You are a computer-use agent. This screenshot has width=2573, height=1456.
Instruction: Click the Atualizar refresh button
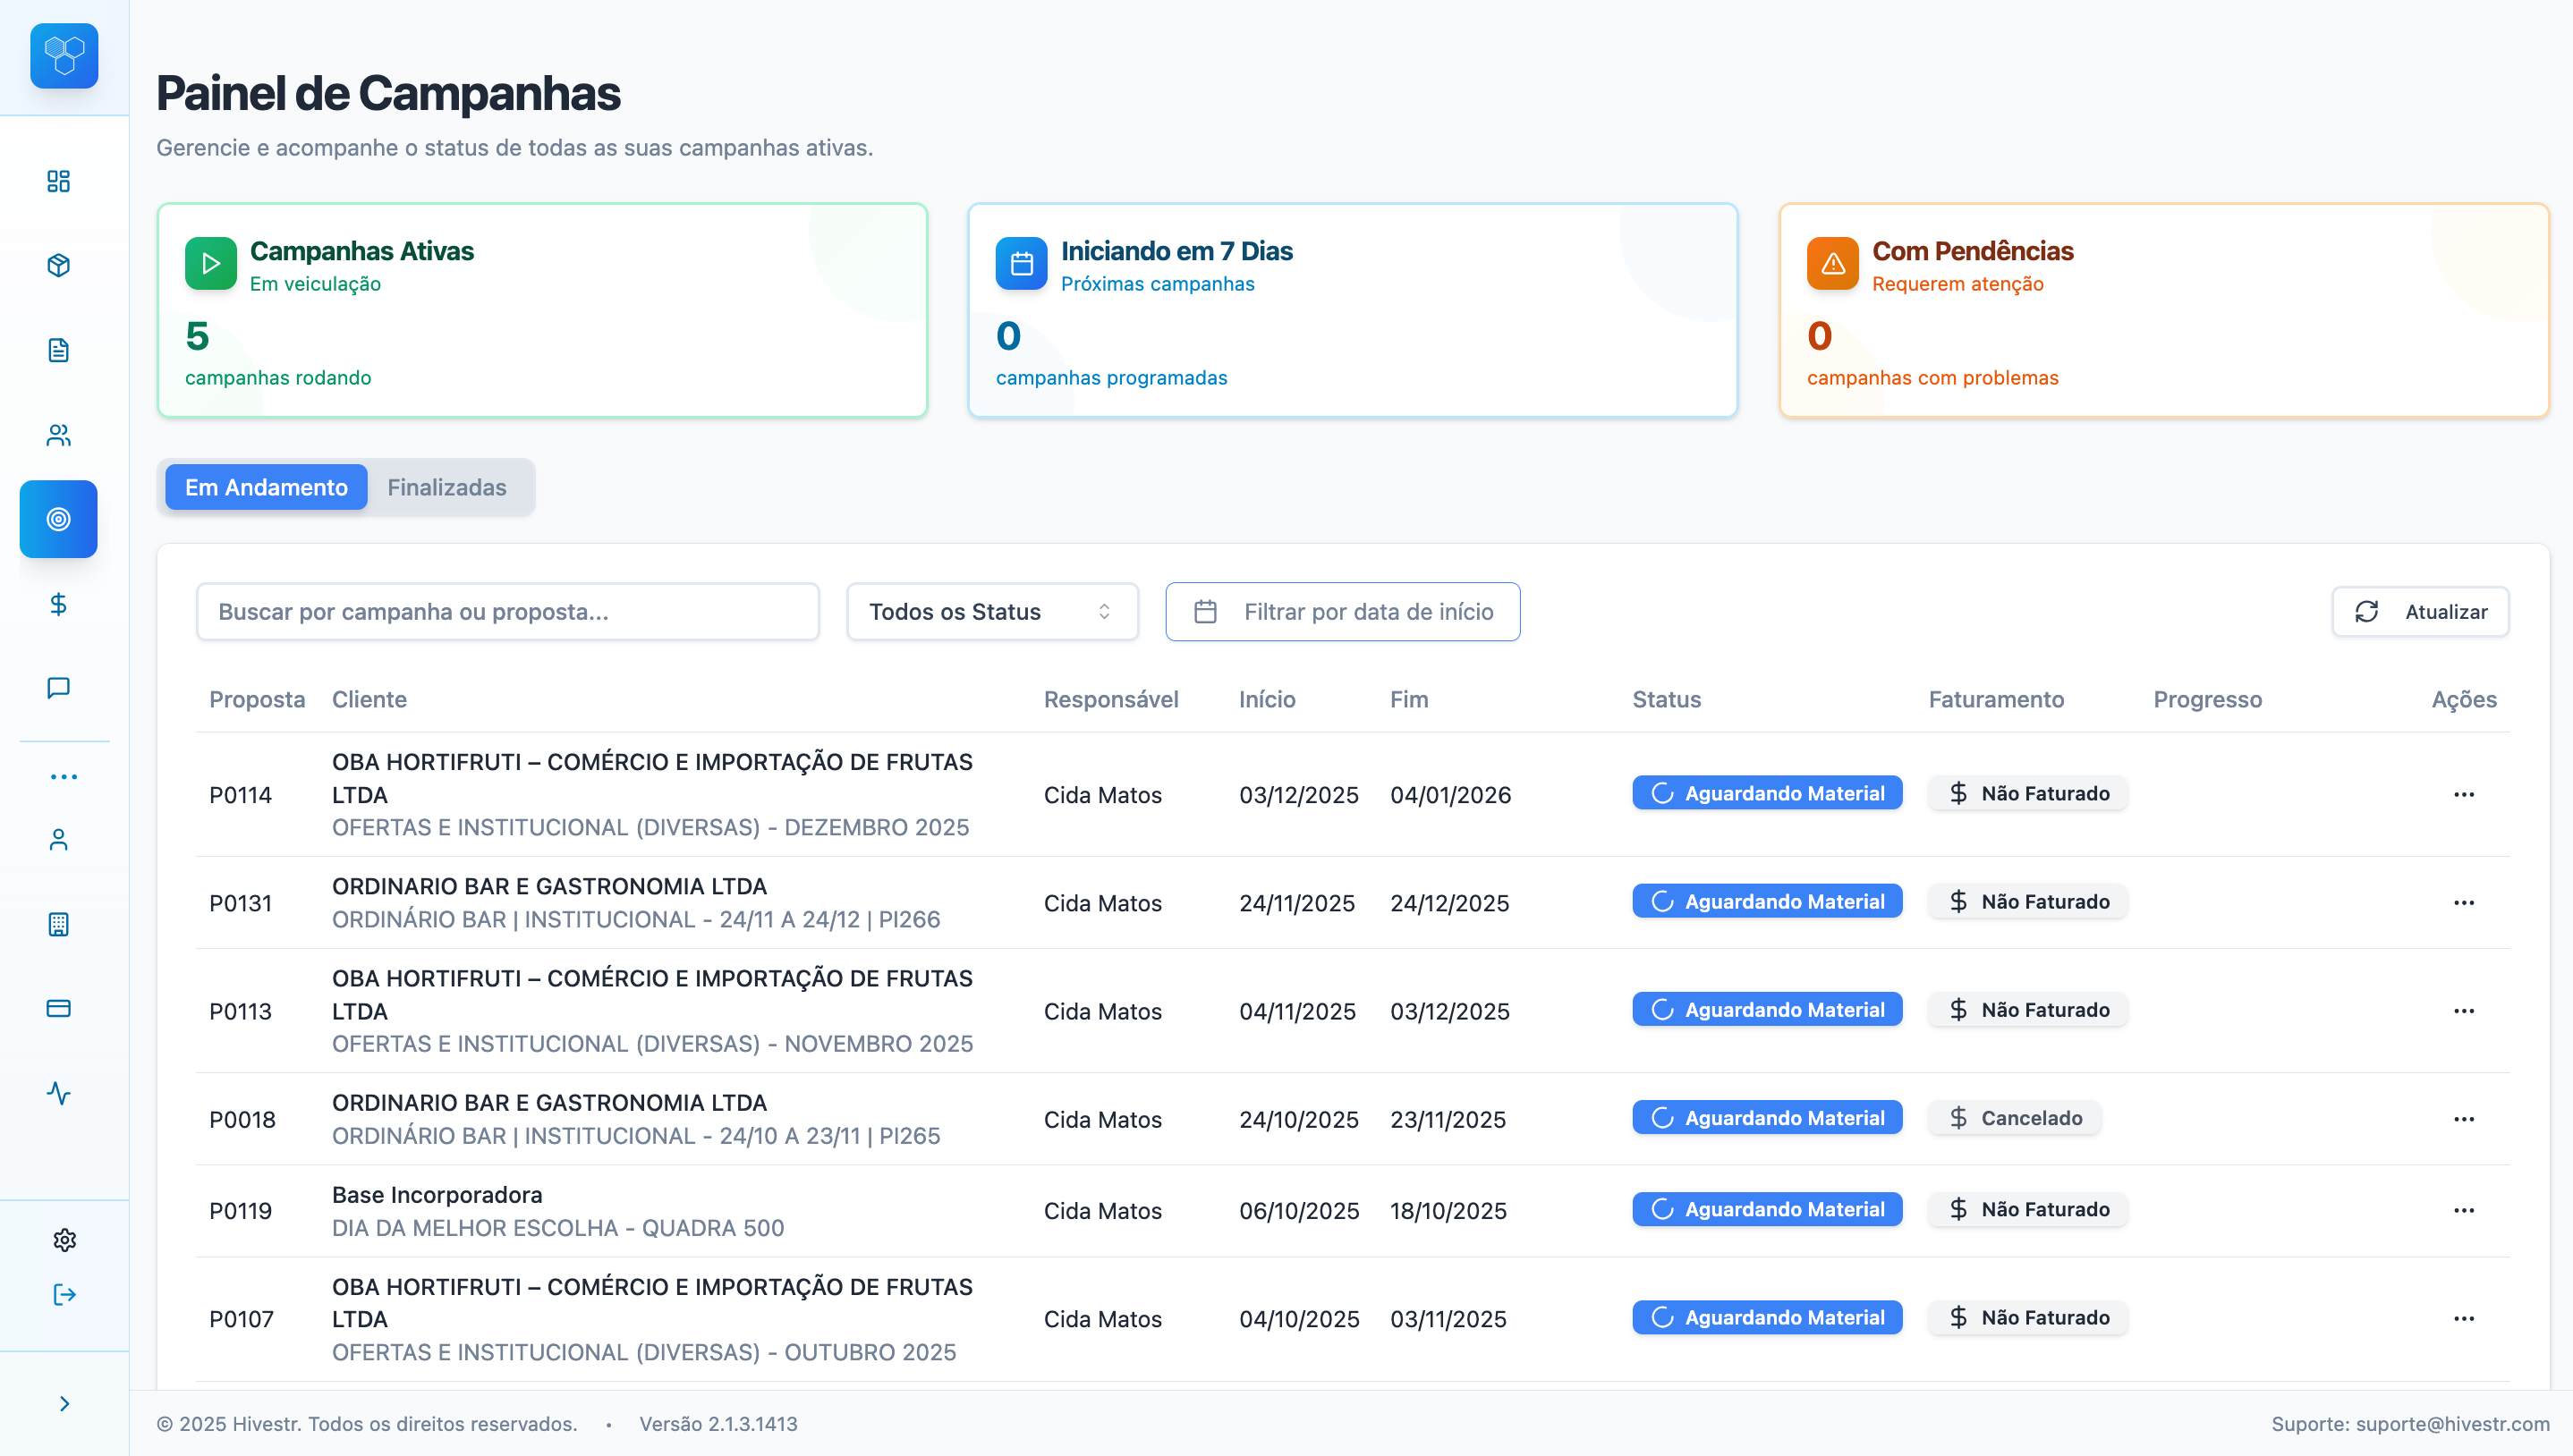coord(2420,612)
